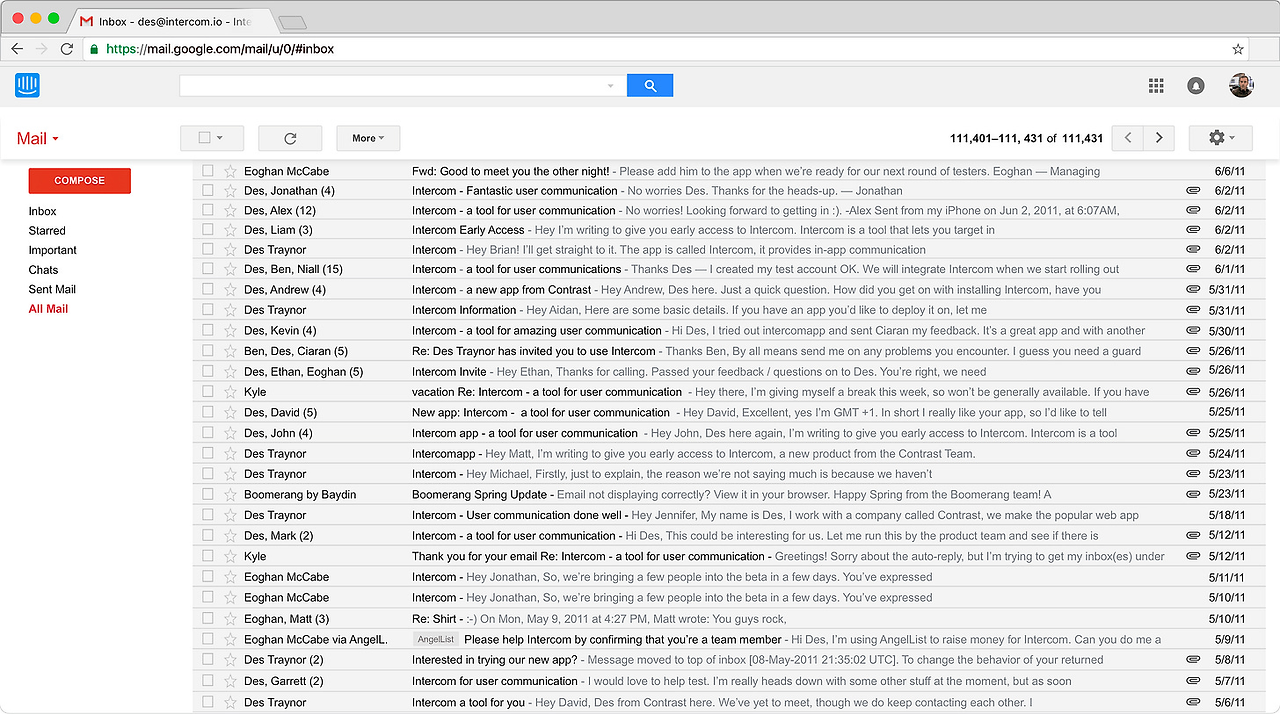Screen dimensions: 1280x714
Task: Open the Inbox folder
Action: click(42, 211)
